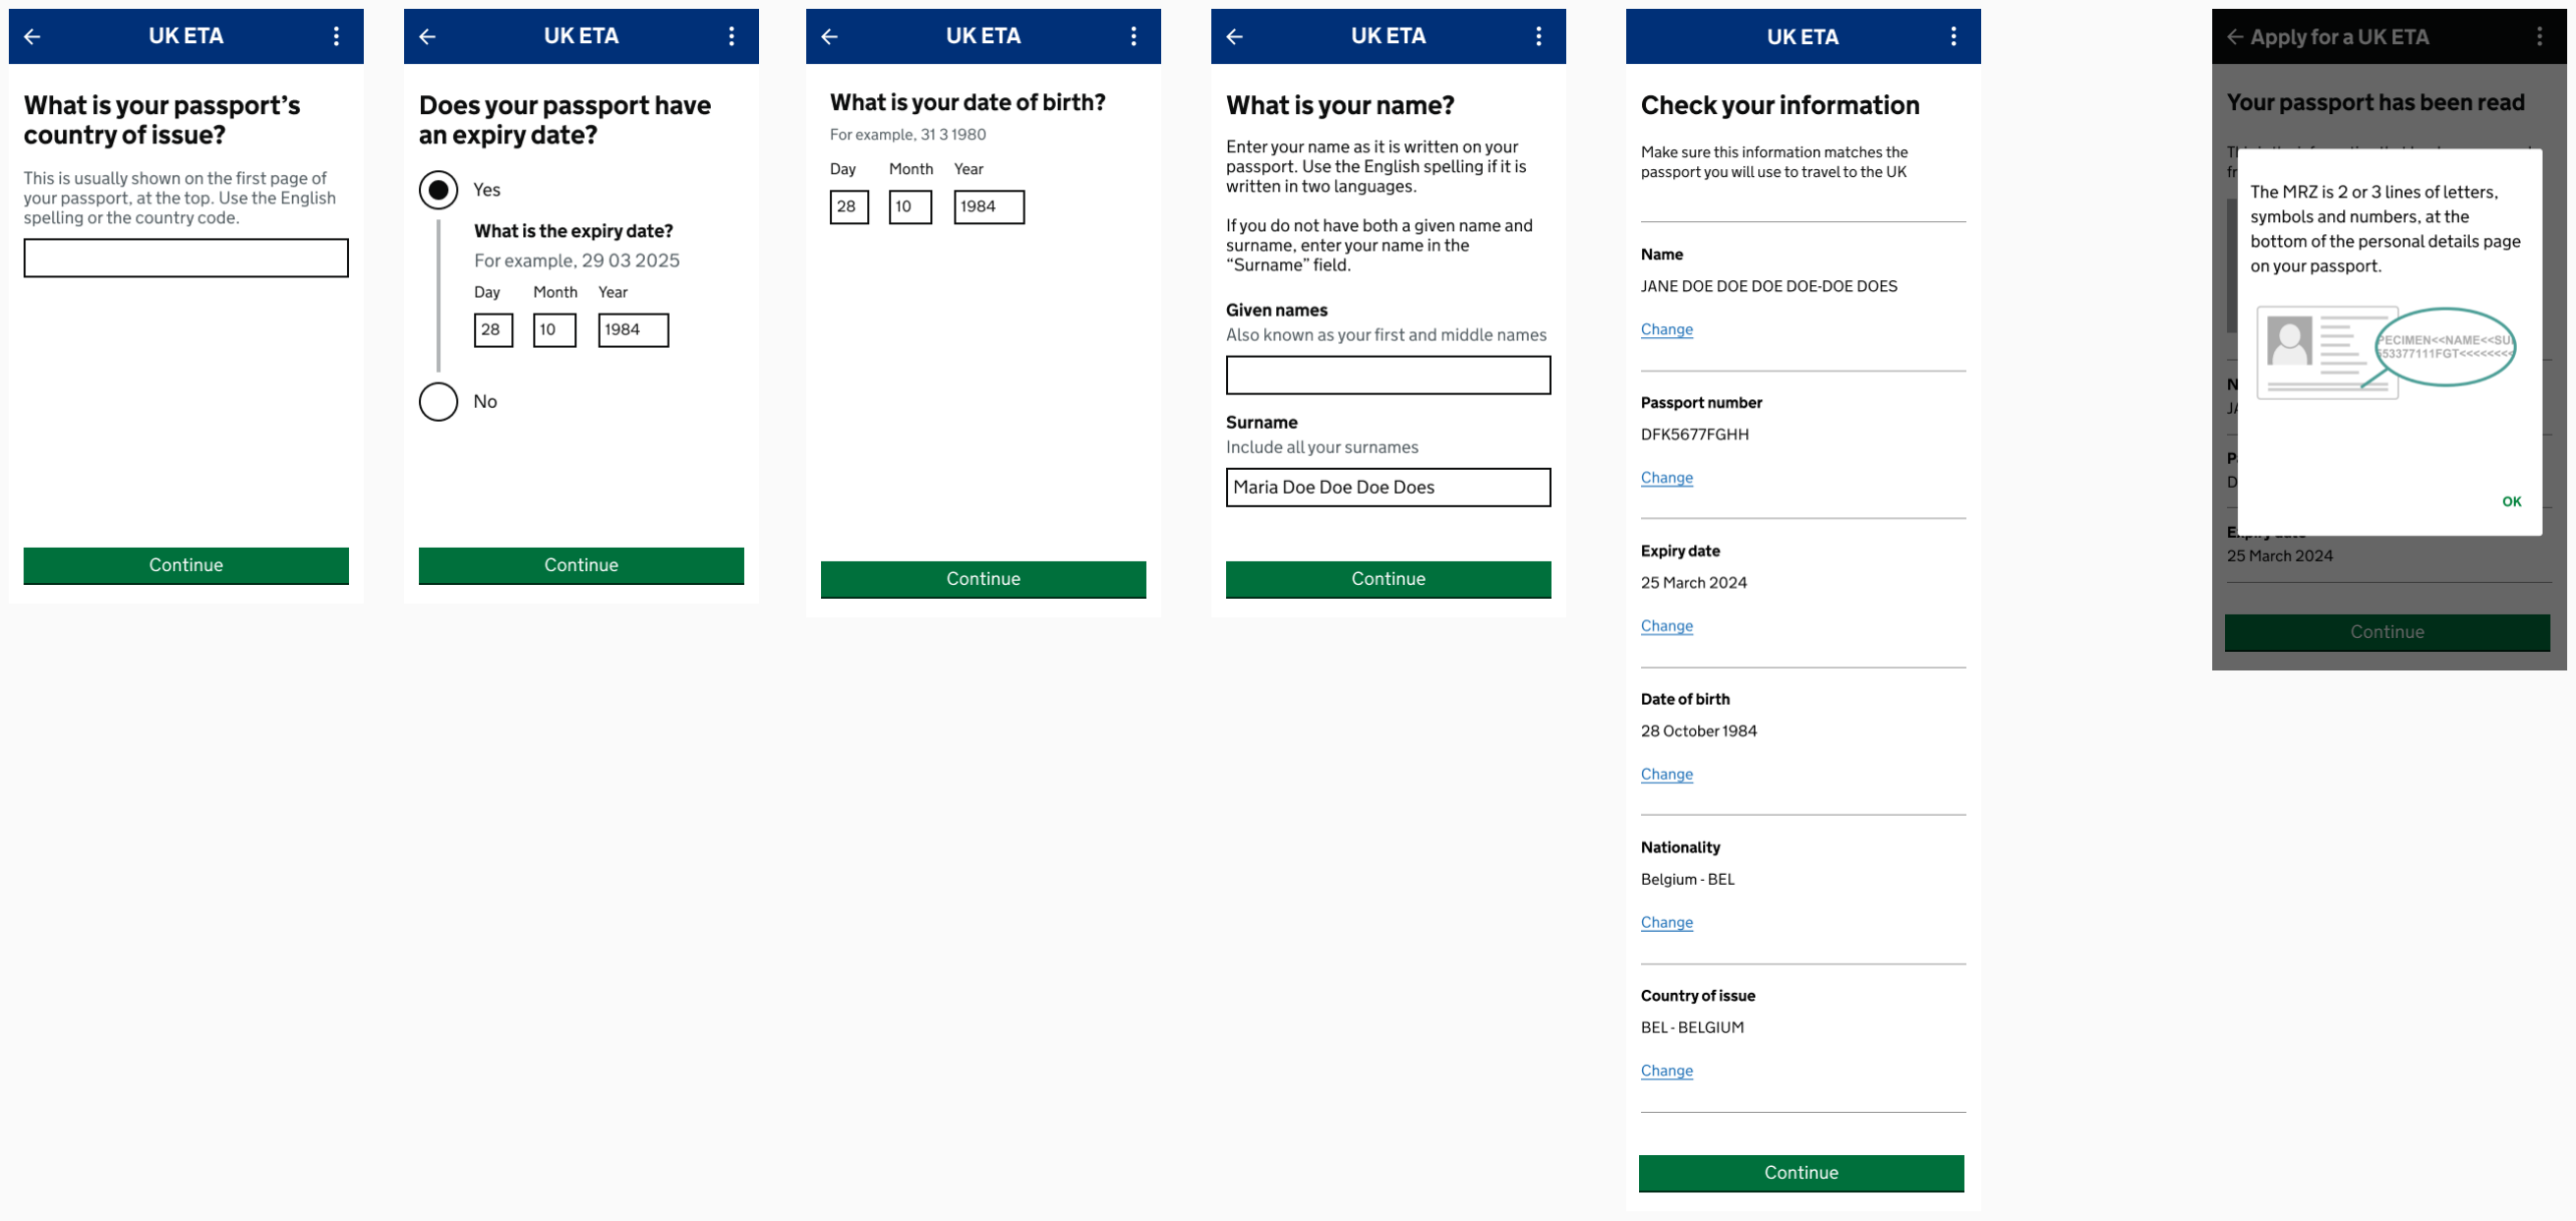Click the back arrow on the date of birth screen
Viewport: 2576px width, 1221px height.
pyautogui.click(x=830, y=36)
